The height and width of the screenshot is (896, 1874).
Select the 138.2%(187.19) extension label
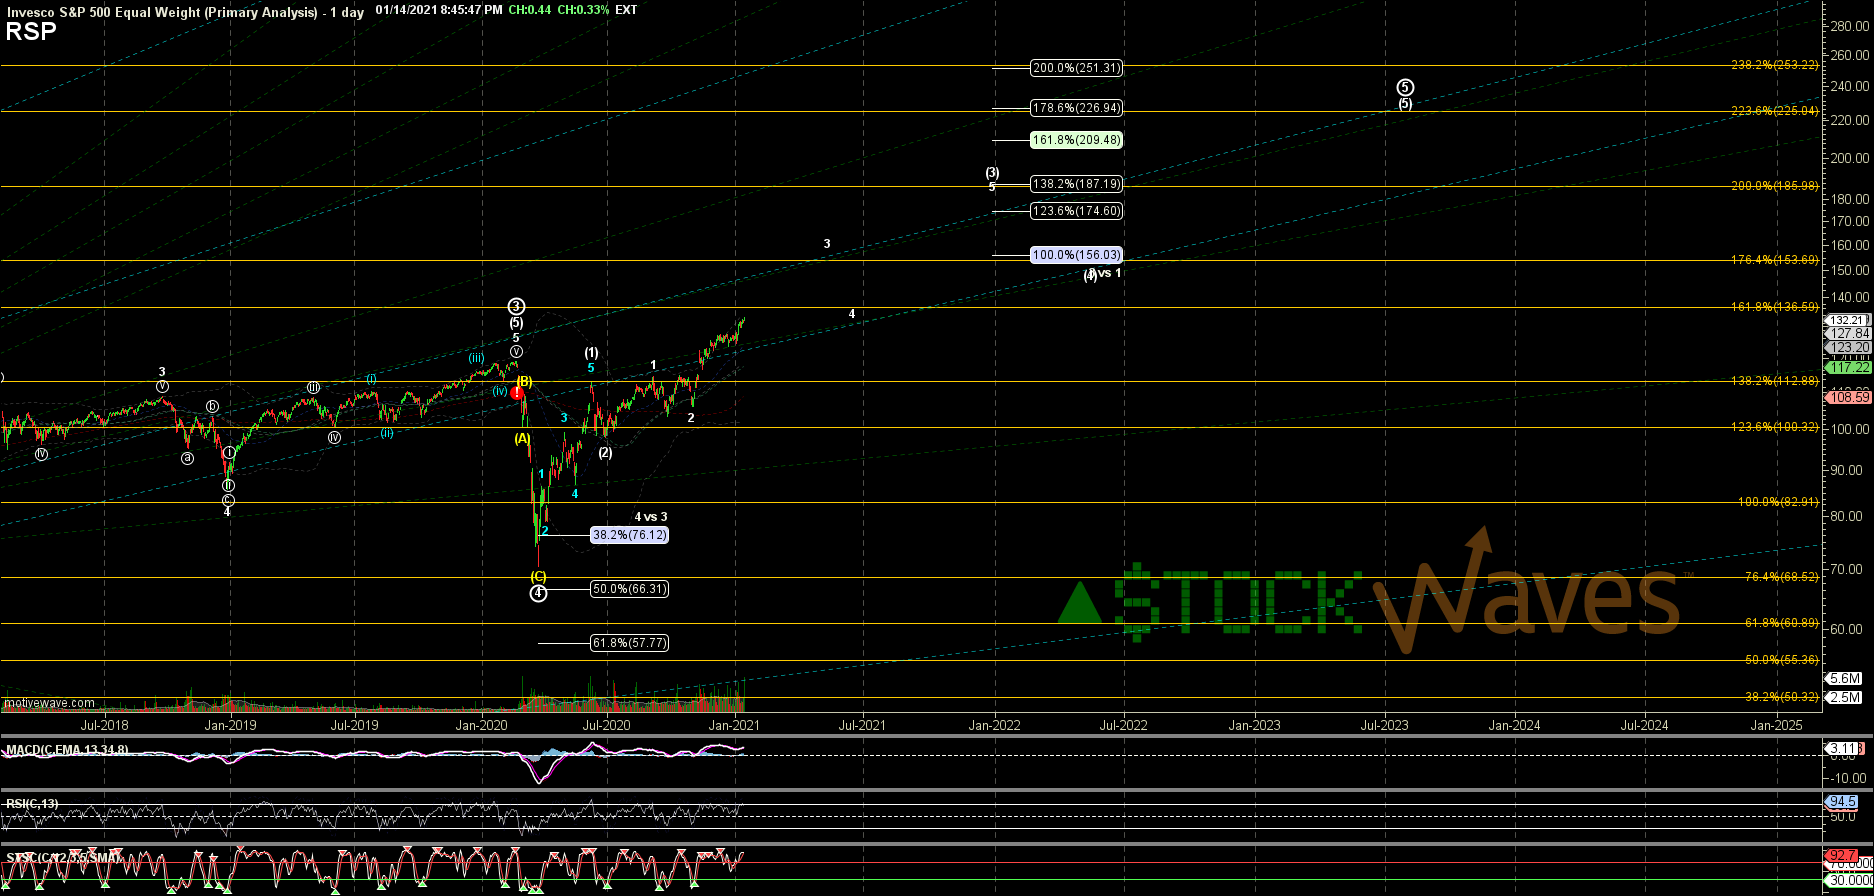[1076, 184]
